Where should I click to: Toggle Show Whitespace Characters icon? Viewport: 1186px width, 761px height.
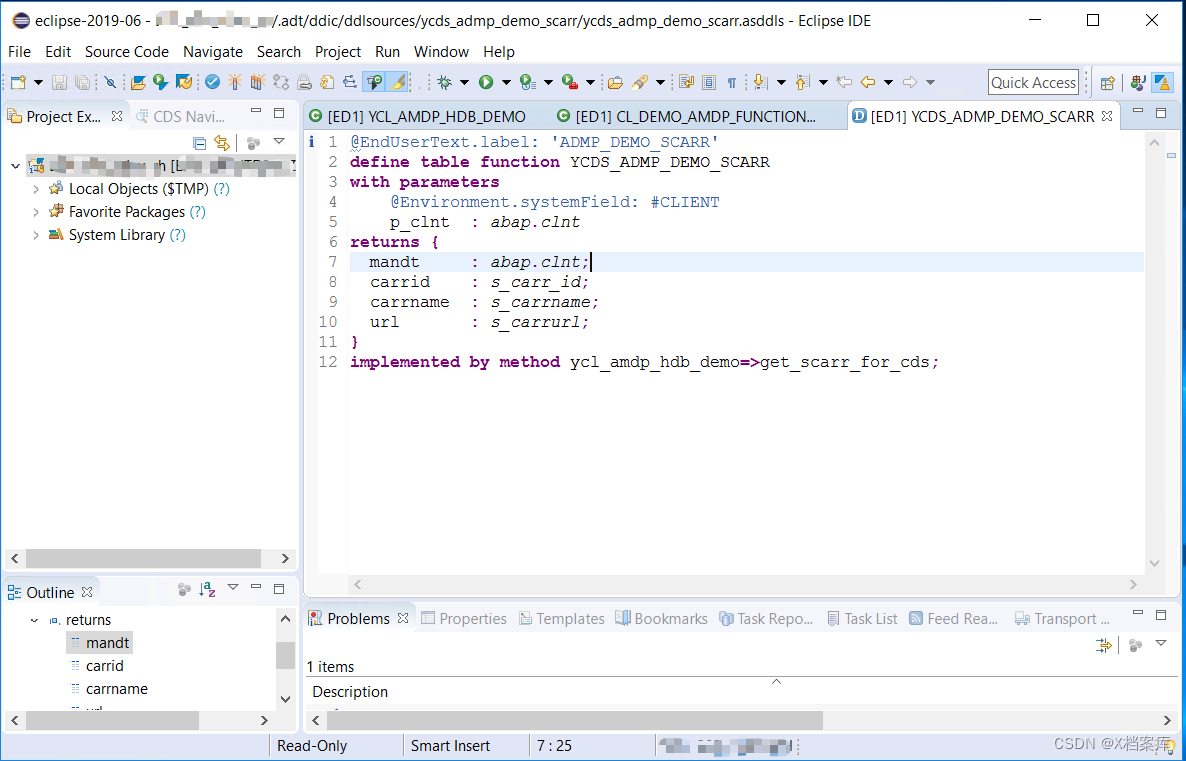pyautogui.click(x=731, y=83)
